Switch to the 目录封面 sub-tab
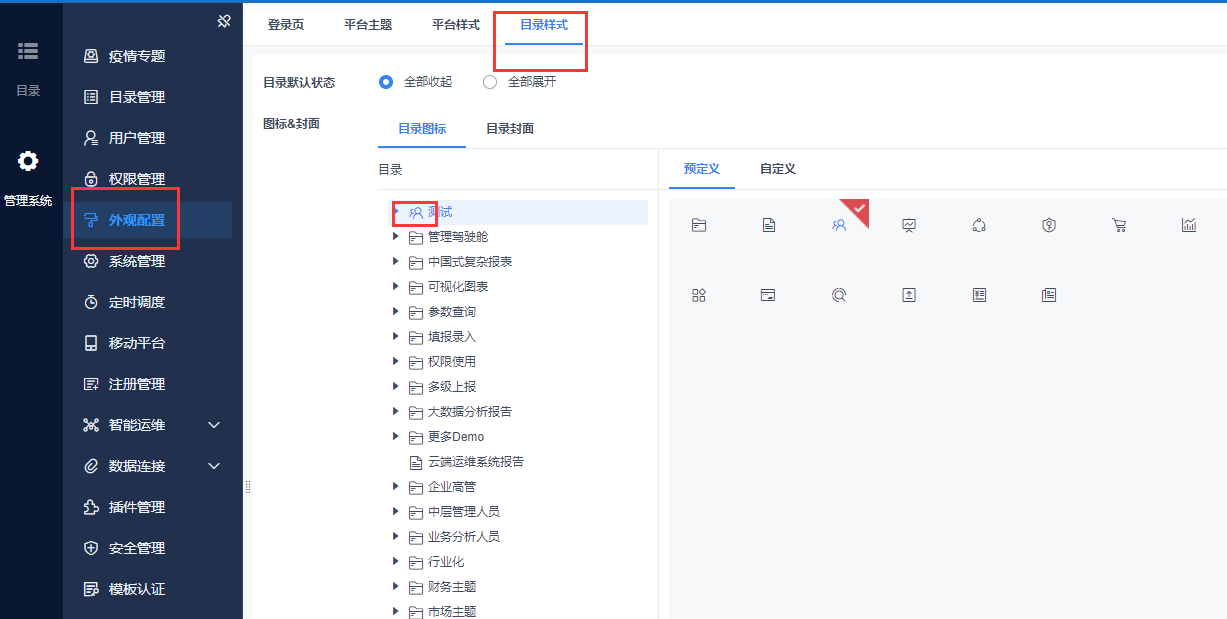Image resolution: width=1227 pixels, height=619 pixels. 510,129
